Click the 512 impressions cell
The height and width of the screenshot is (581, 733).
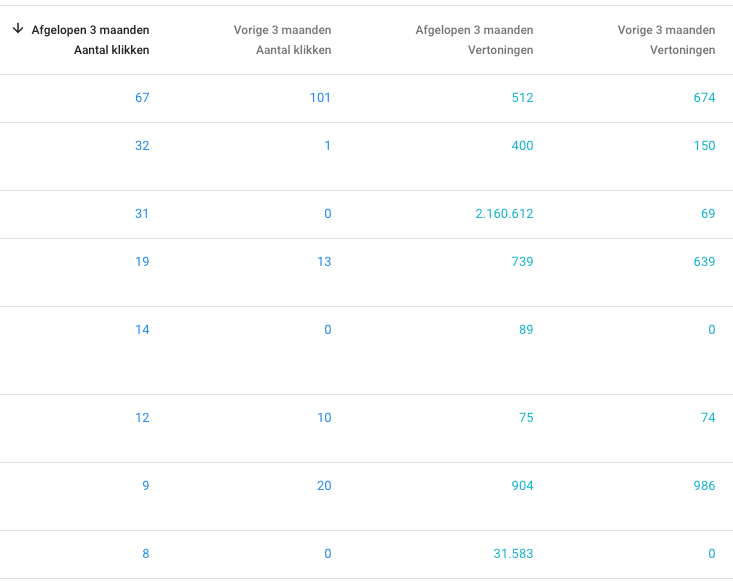point(522,98)
